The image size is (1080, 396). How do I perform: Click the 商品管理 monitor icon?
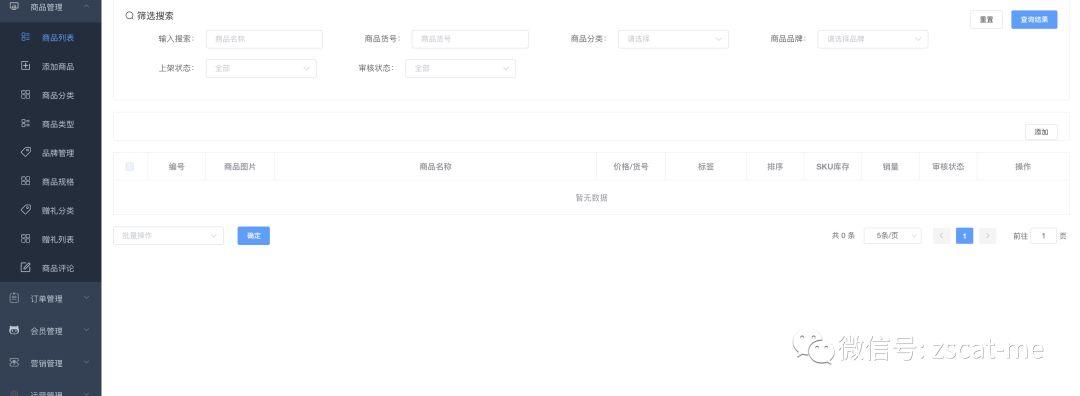click(14, 6)
